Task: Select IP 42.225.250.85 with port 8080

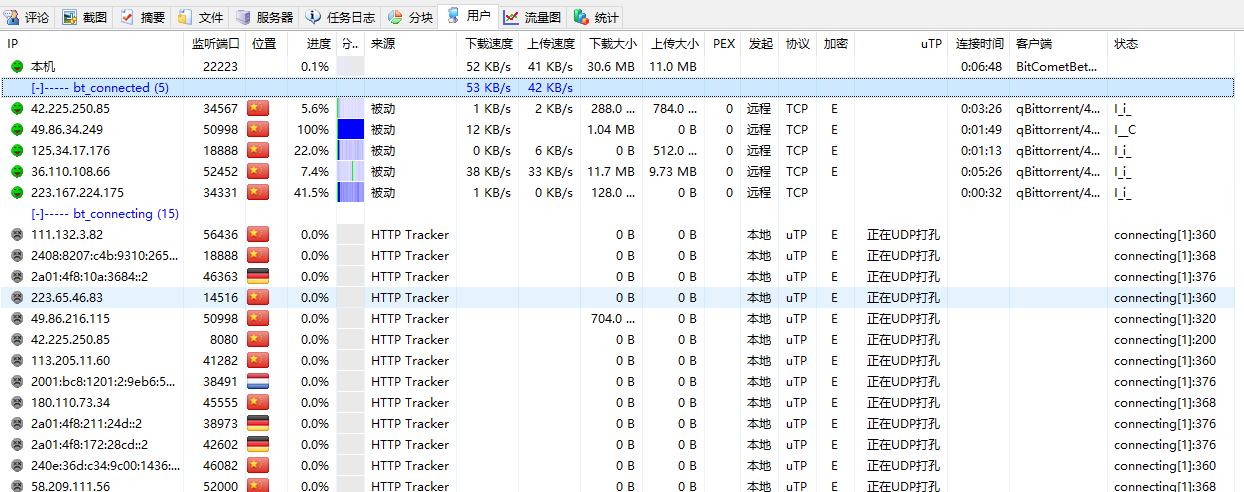Action: coord(70,339)
